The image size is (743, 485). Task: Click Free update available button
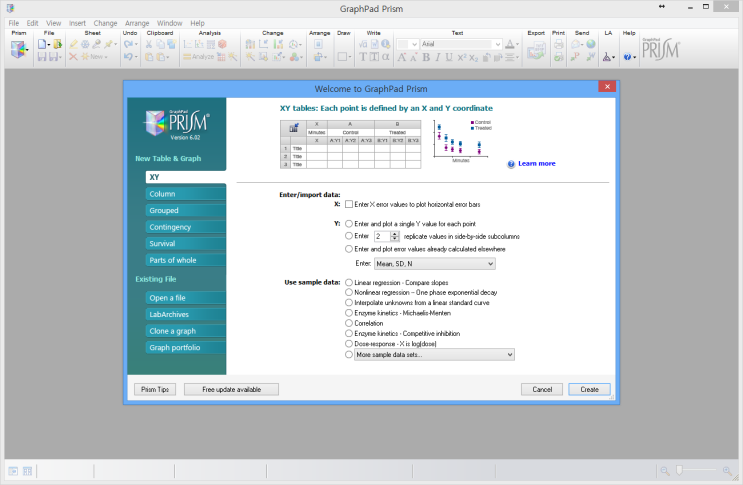pos(231,389)
